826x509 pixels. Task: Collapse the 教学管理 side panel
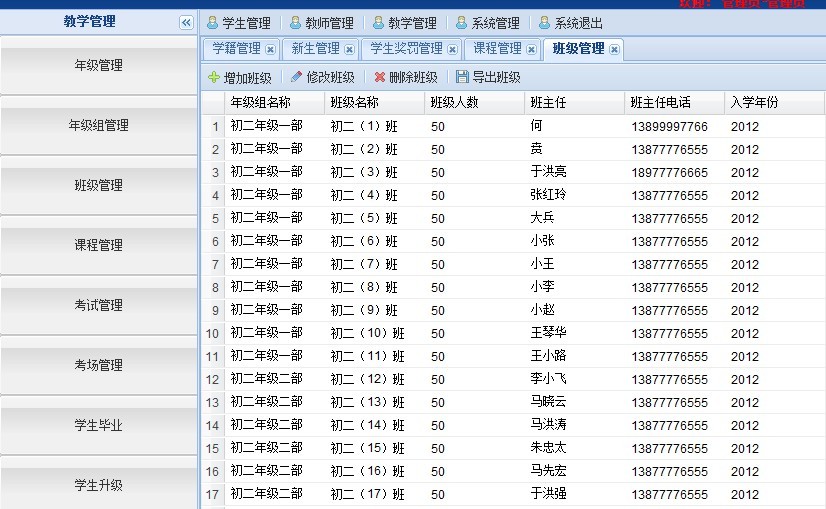[x=186, y=23]
